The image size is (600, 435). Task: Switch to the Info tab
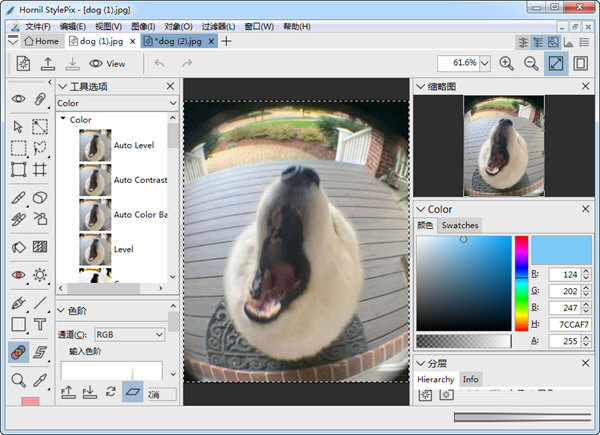click(x=470, y=379)
